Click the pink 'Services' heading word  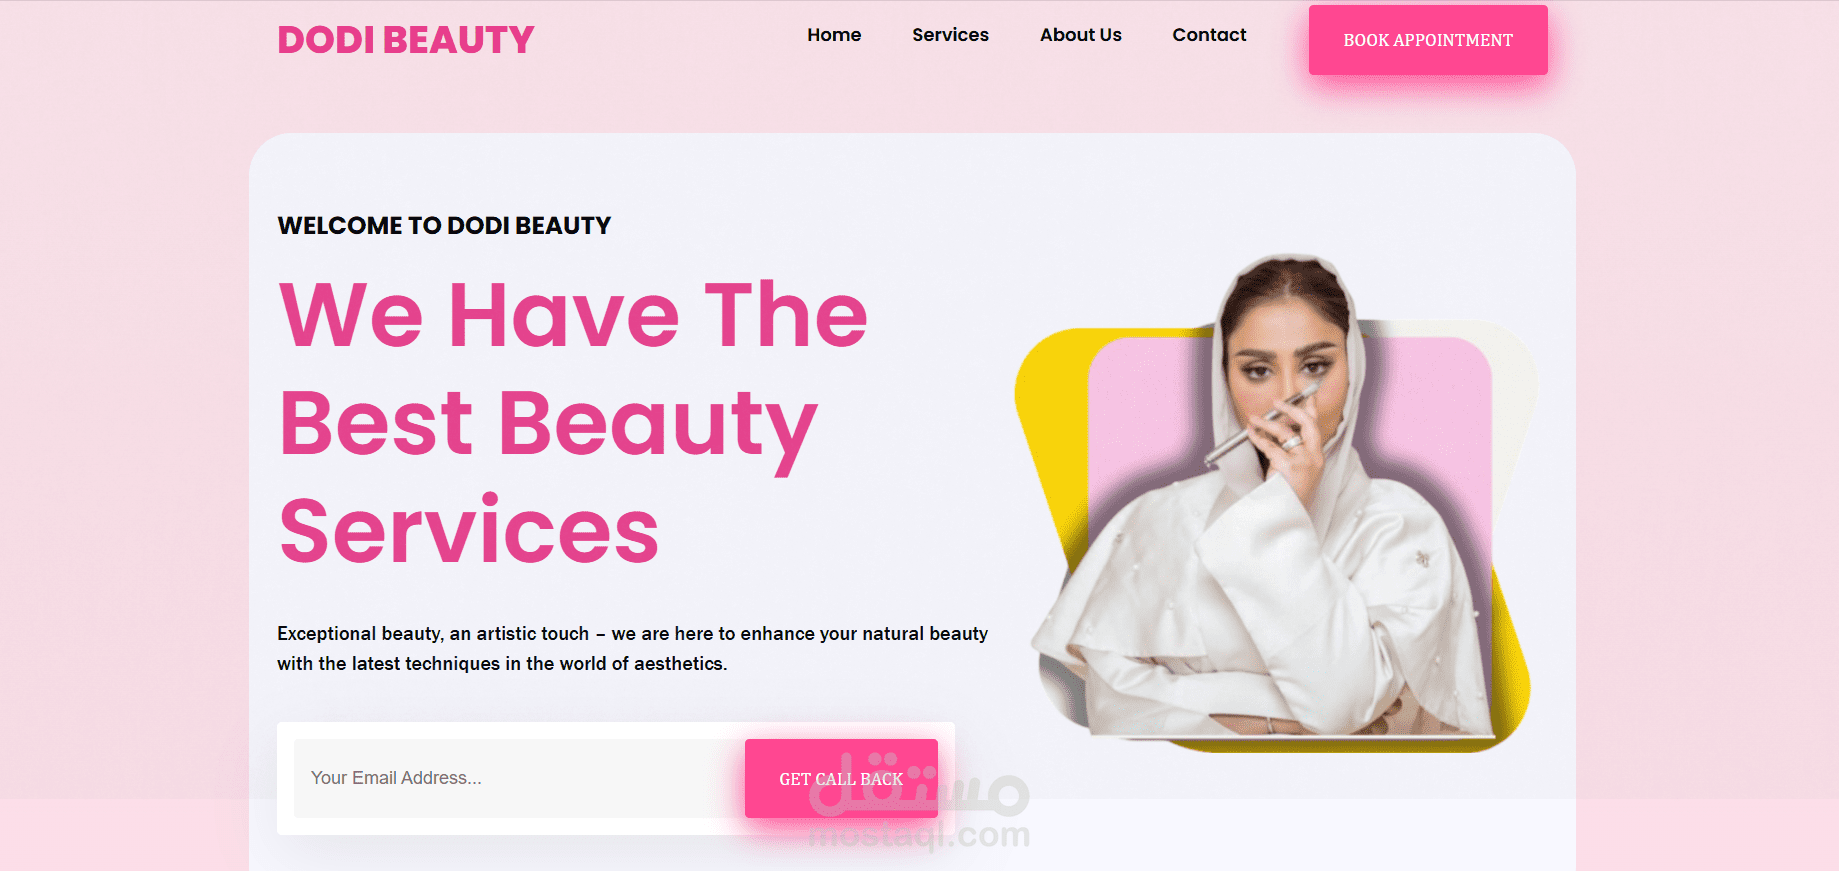click(468, 531)
